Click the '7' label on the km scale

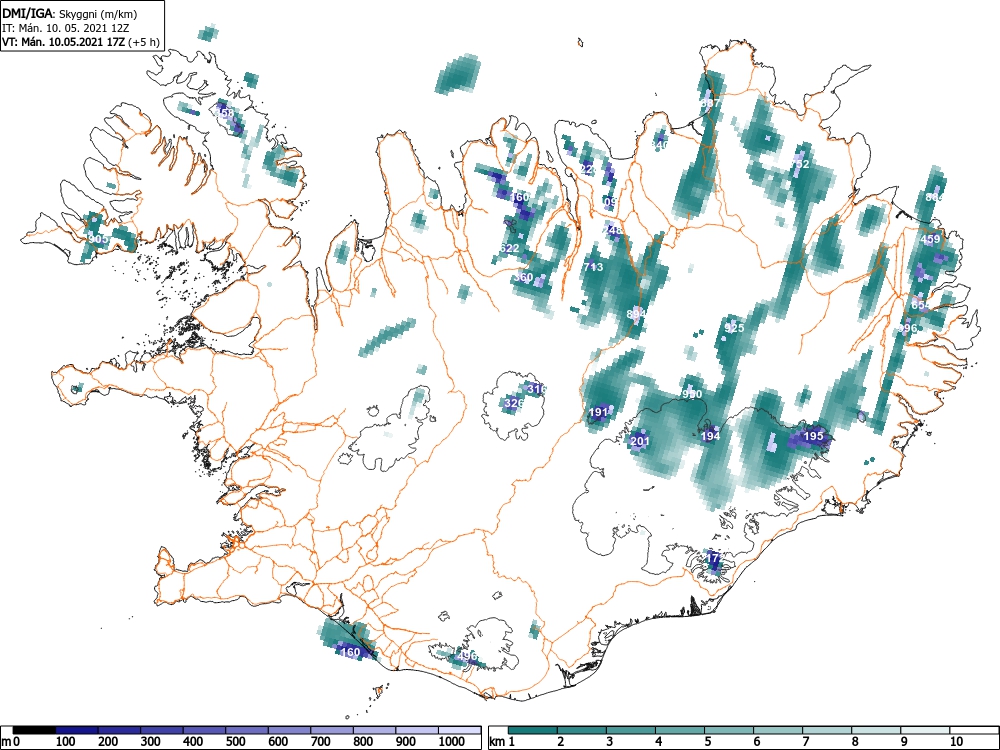805,742
